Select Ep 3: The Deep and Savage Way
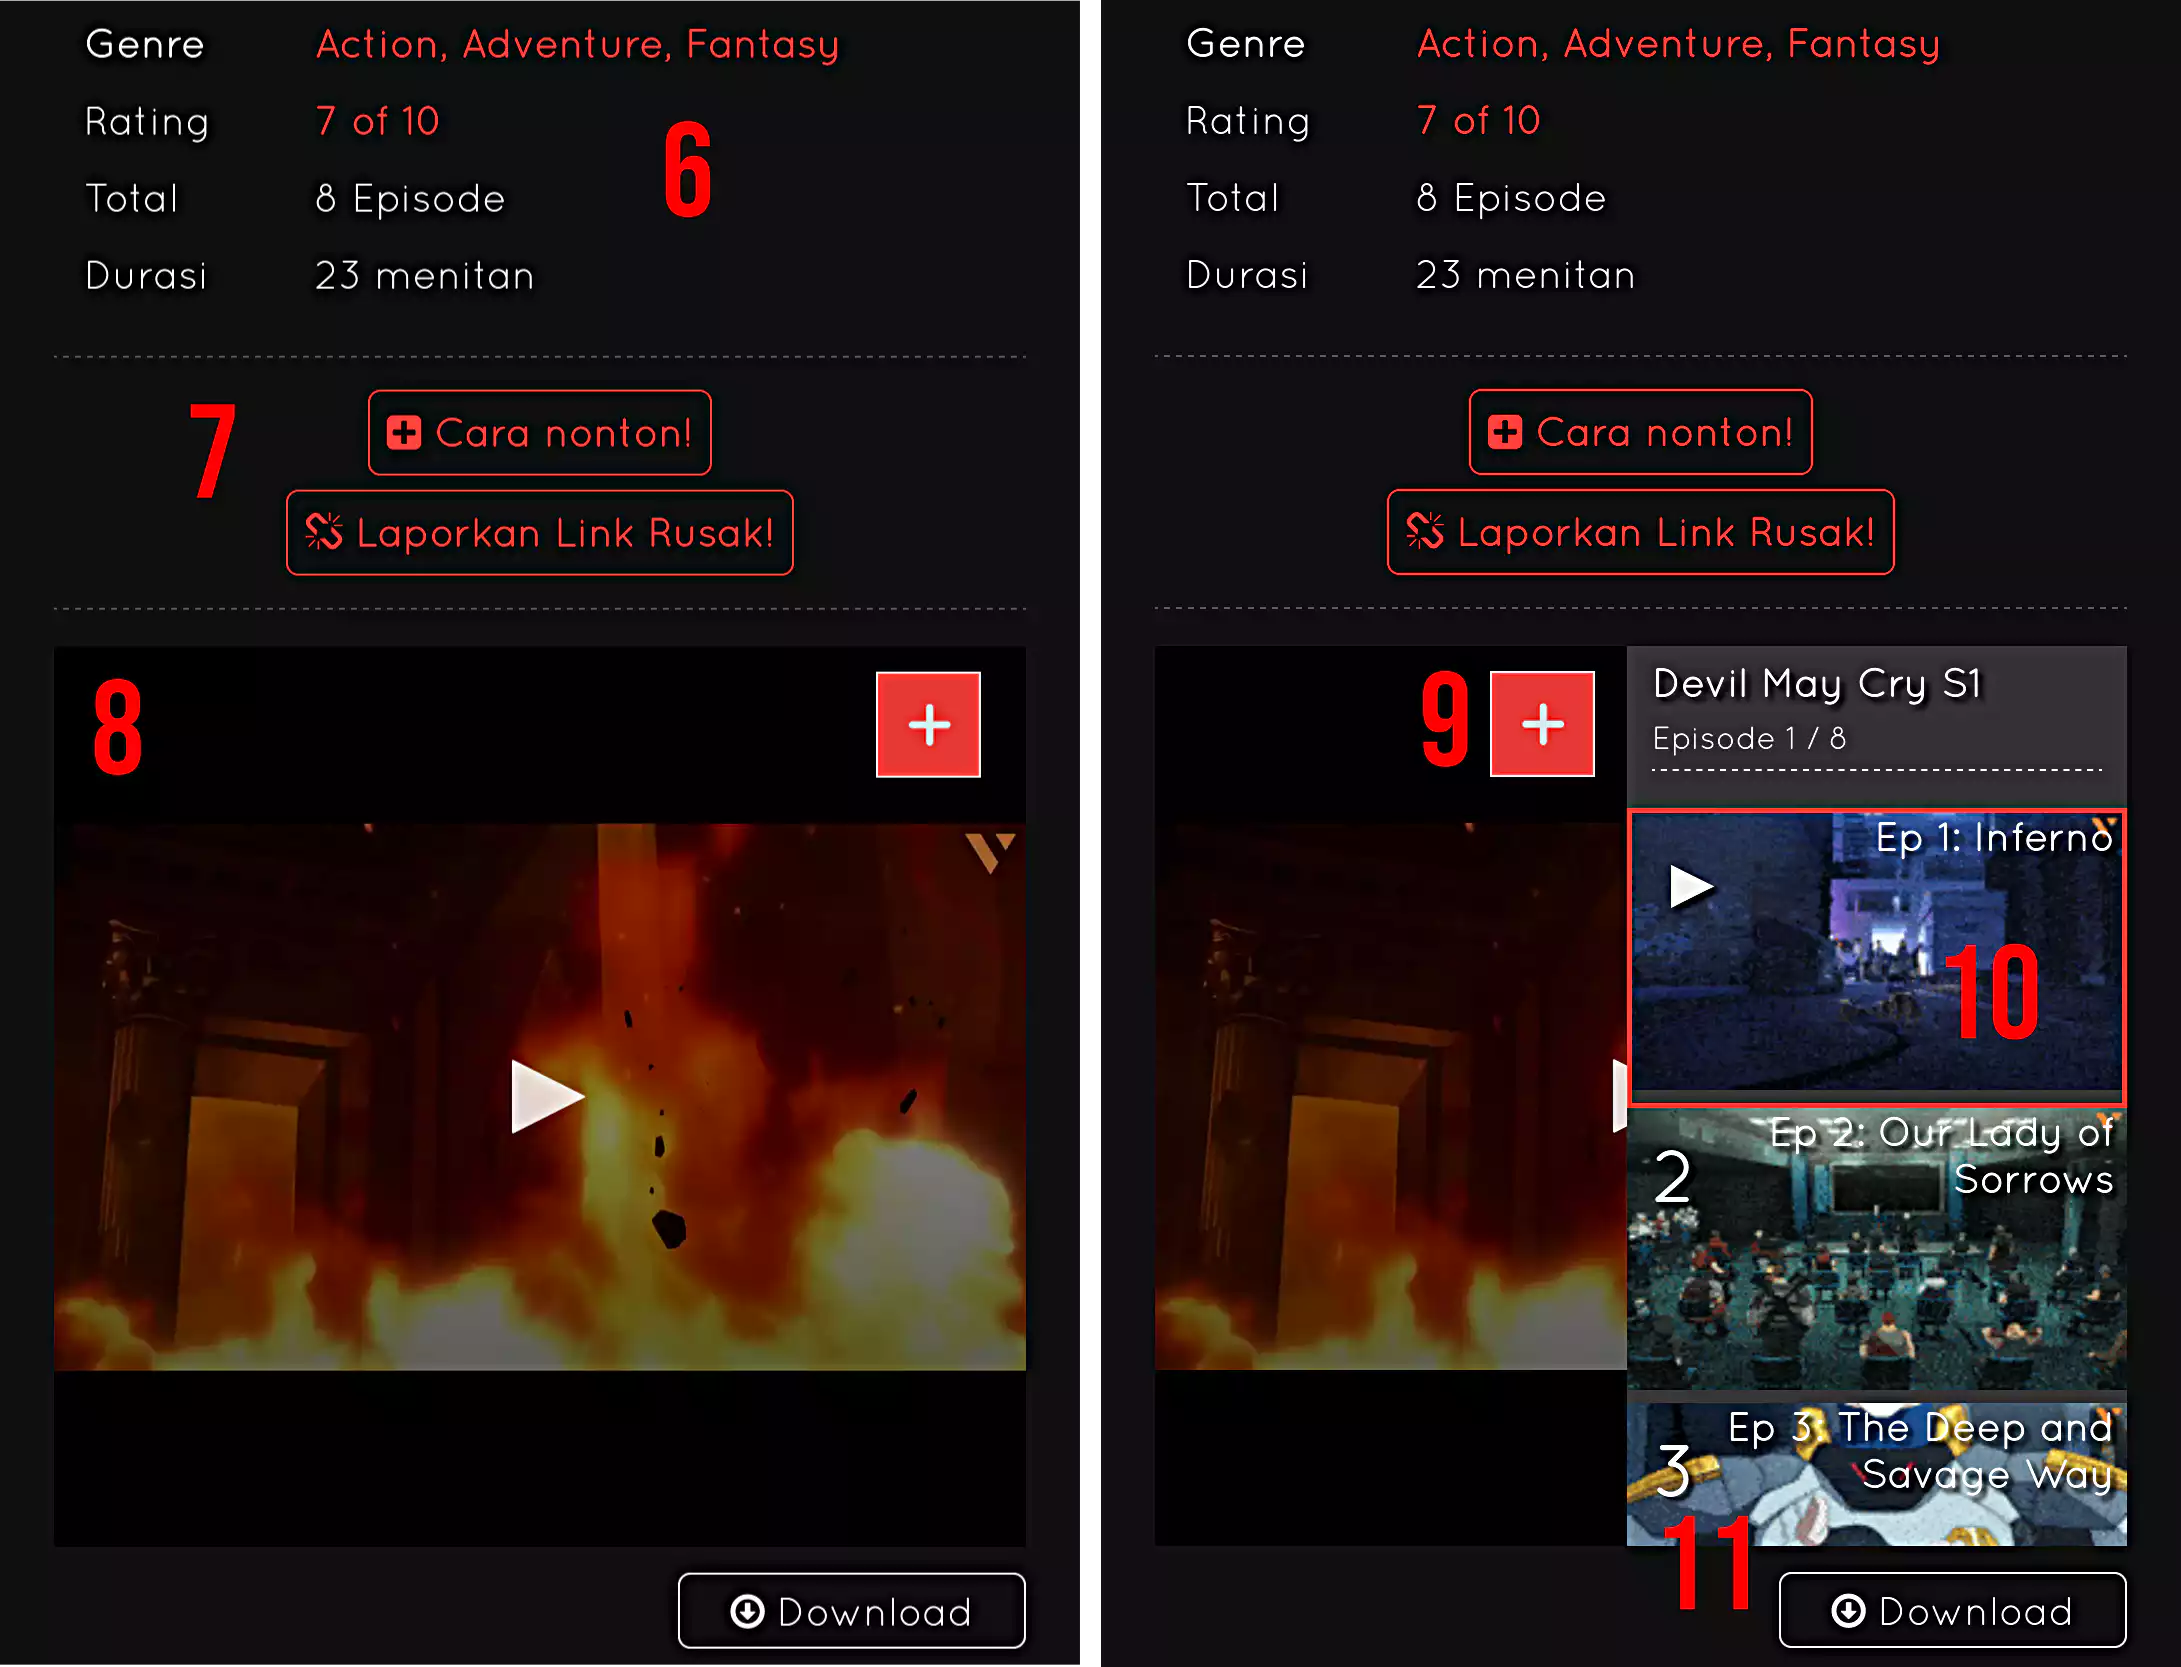The width and height of the screenshot is (2181, 1667). tap(1877, 1474)
